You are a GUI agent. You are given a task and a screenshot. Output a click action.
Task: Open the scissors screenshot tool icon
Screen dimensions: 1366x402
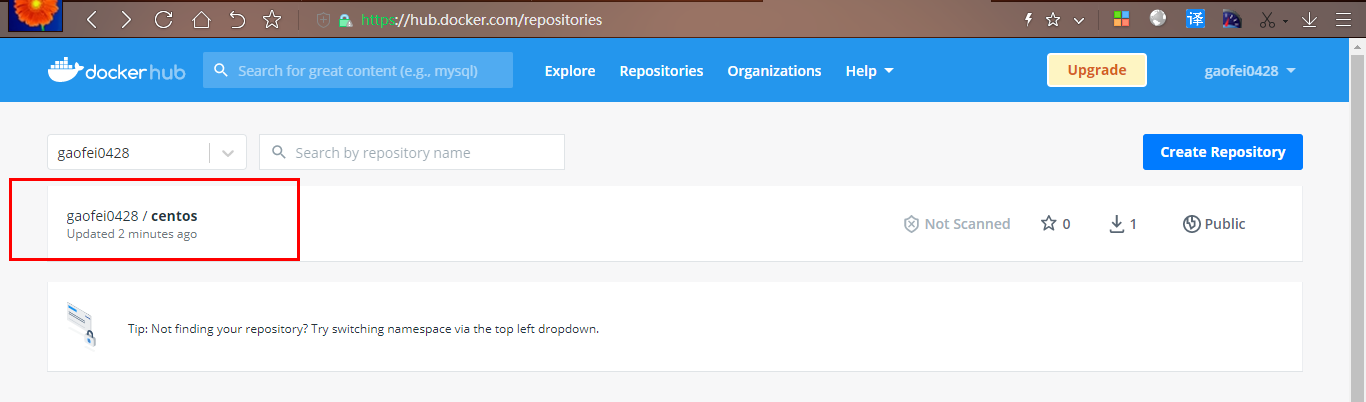coord(1267,19)
